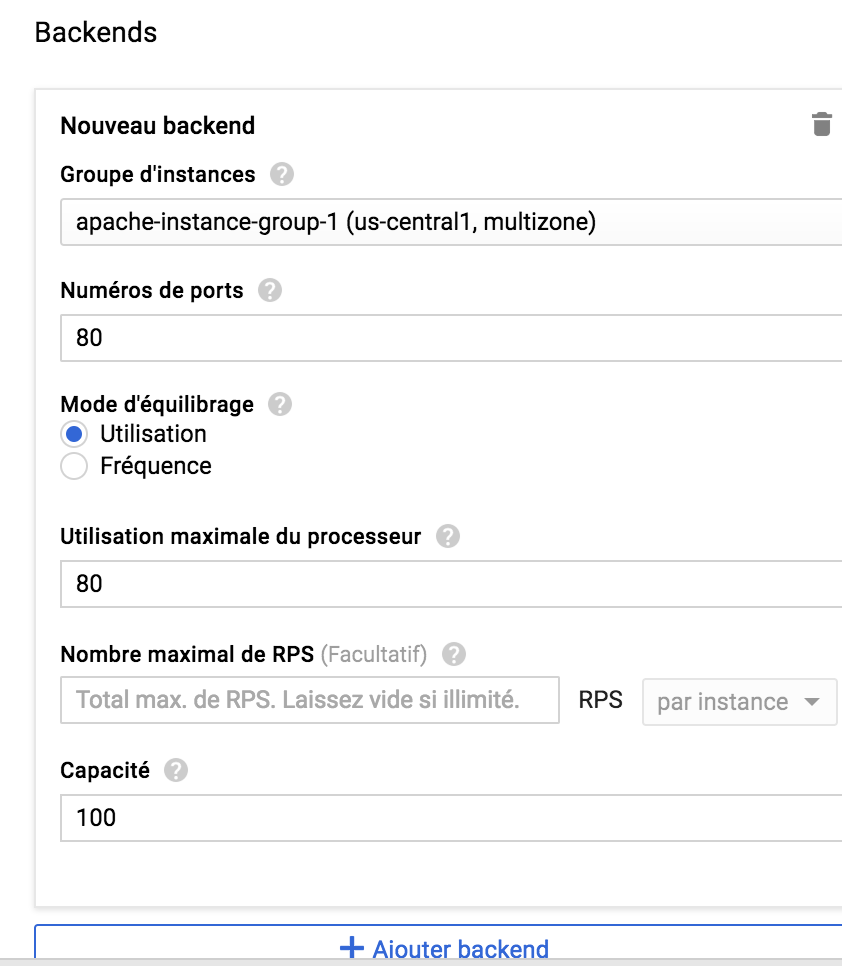Click the Backends page heading
The height and width of the screenshot is (966, 842).
tap(96, 32)
